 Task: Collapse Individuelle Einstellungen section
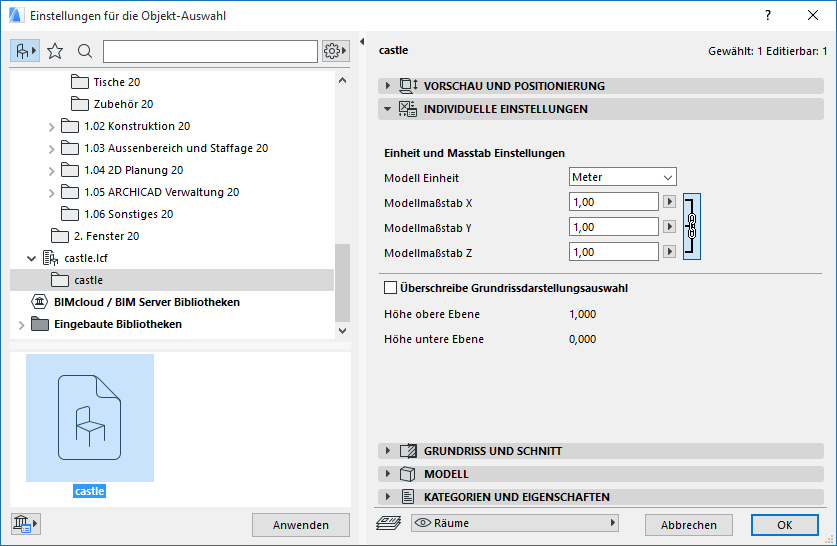click(388, 109)
